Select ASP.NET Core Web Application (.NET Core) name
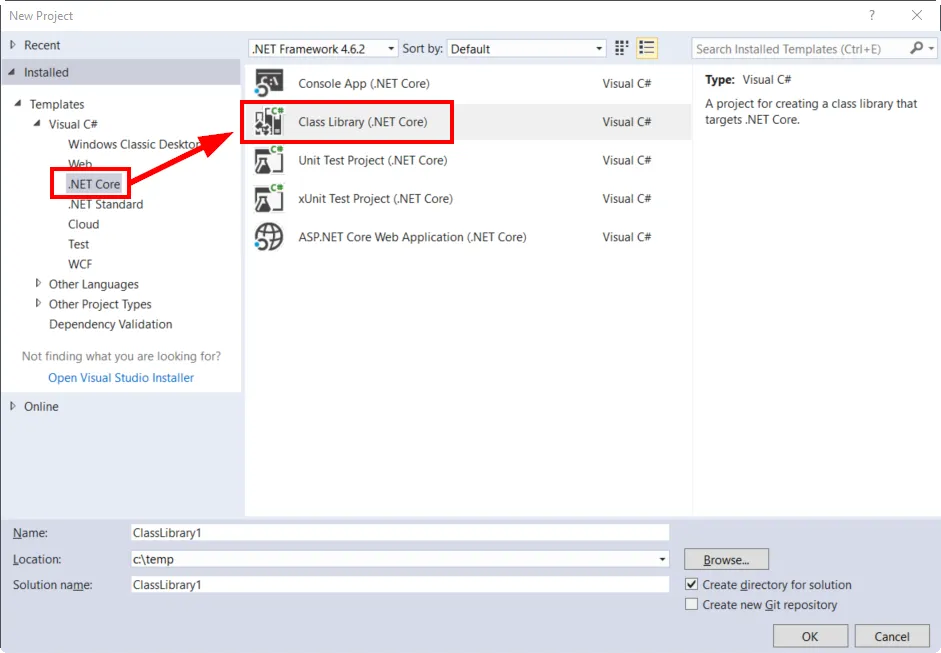 pos(412,237)
